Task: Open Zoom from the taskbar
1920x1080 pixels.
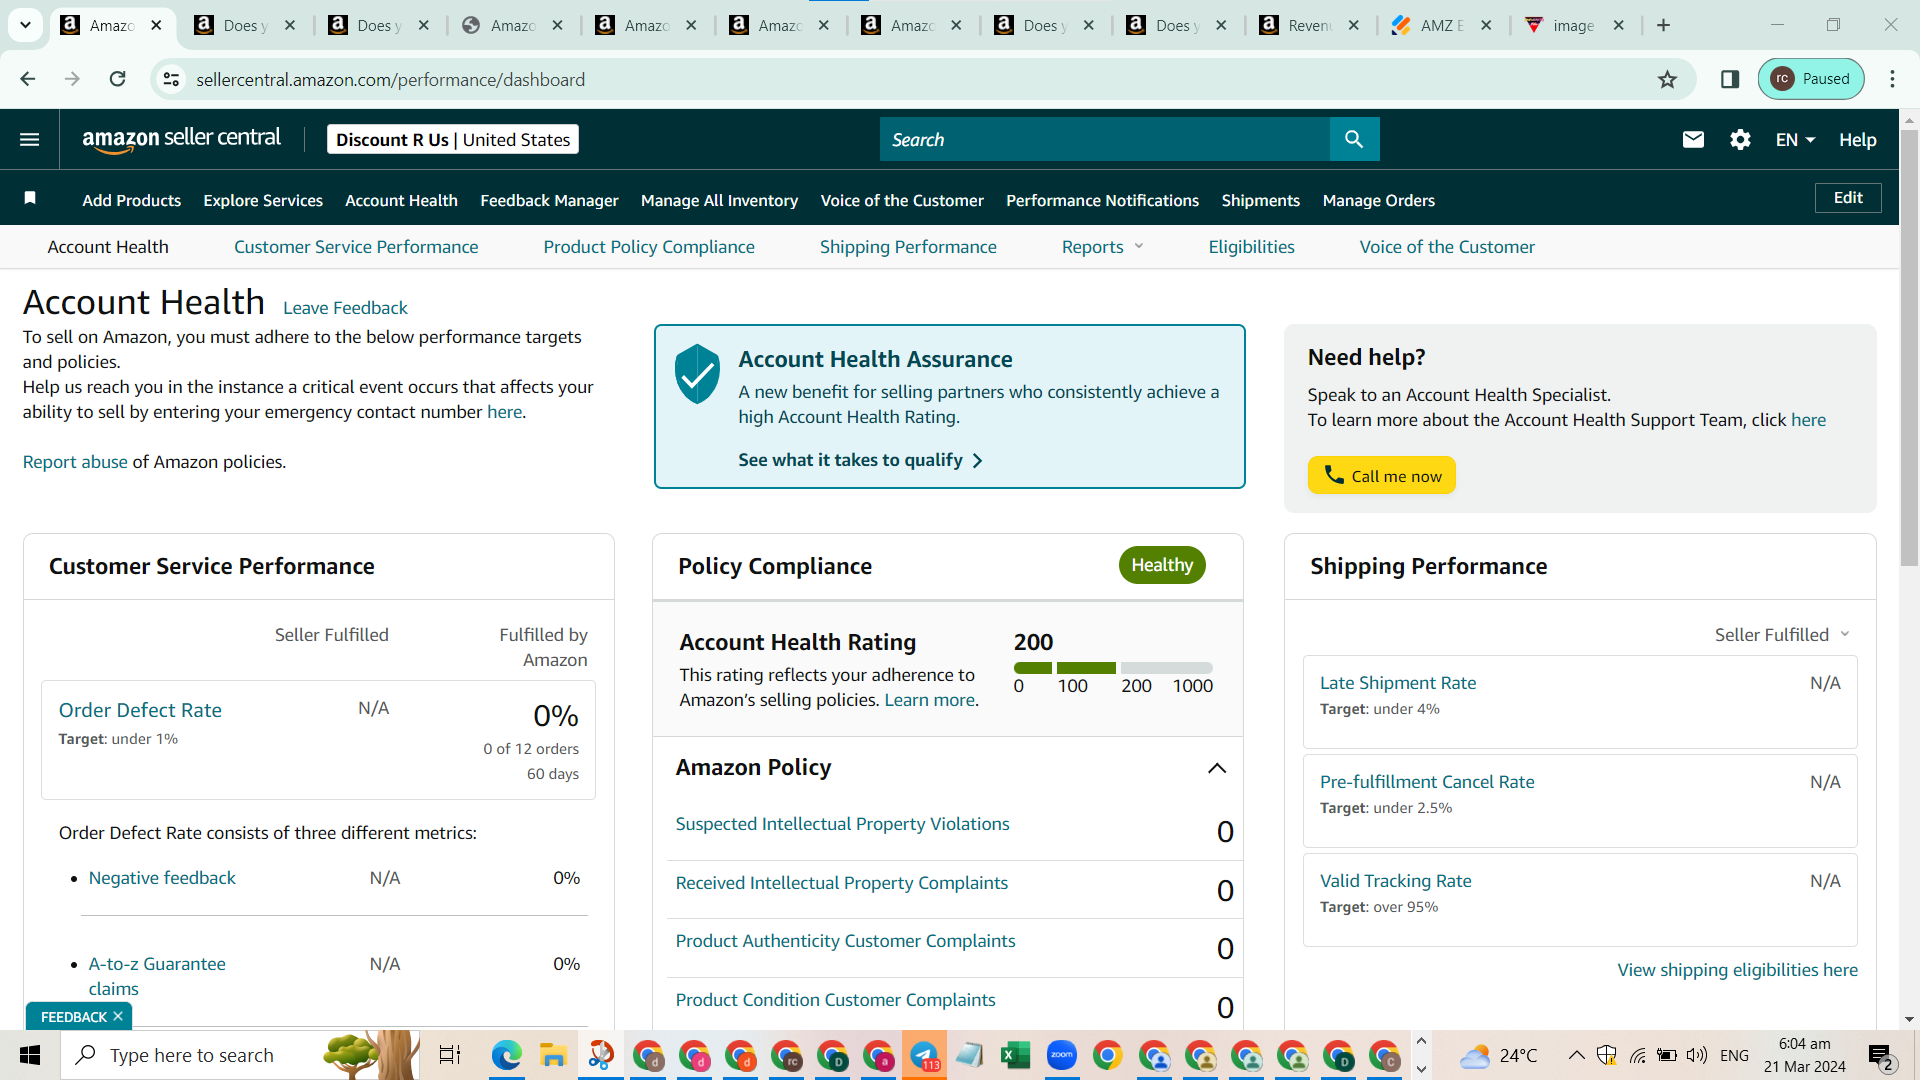Action: click(x=1061, y=1055)
